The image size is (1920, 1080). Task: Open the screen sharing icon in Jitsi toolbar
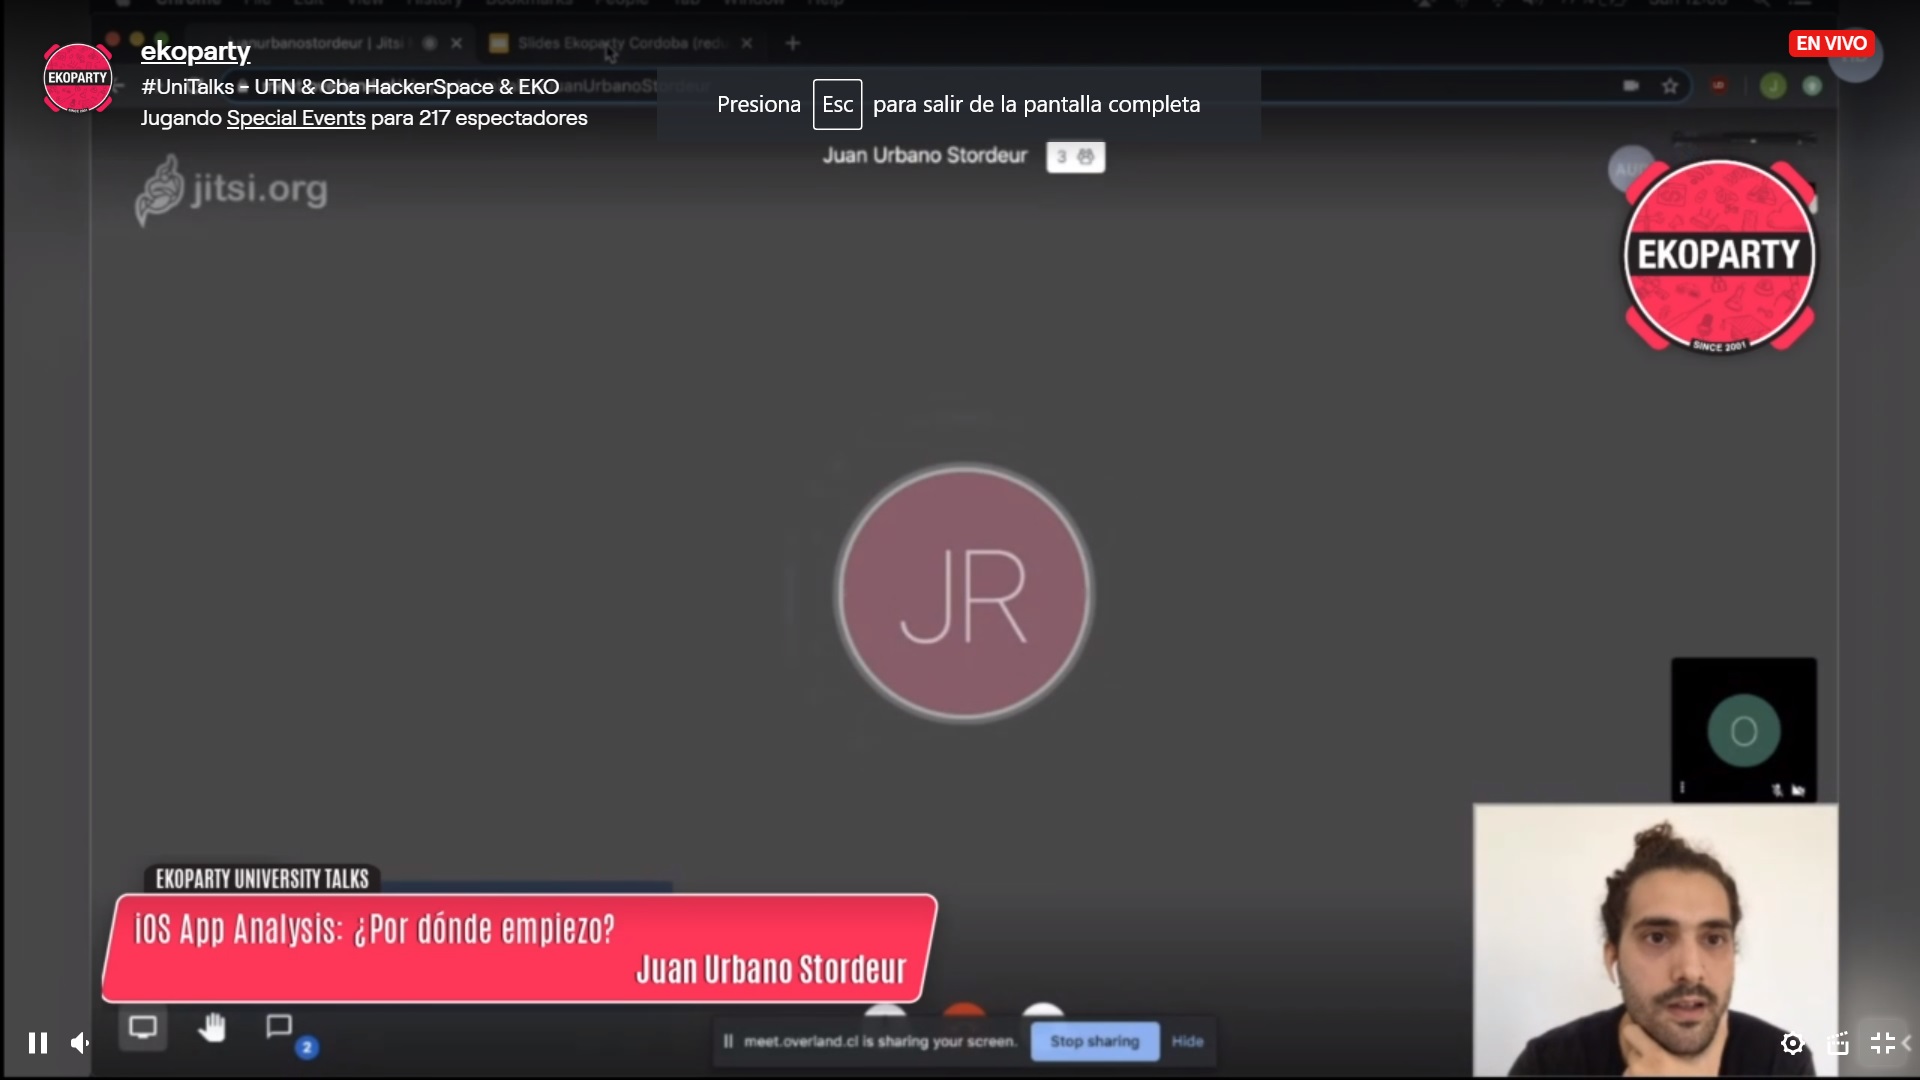click(x=142, y=1028)
